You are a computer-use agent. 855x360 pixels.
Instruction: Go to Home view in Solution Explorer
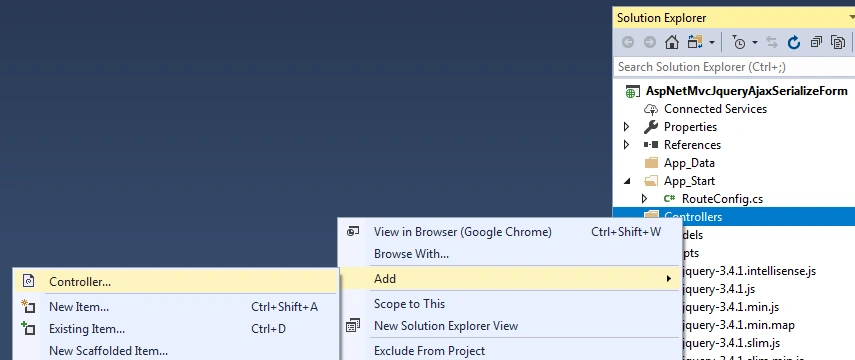[x=672, y=43]
